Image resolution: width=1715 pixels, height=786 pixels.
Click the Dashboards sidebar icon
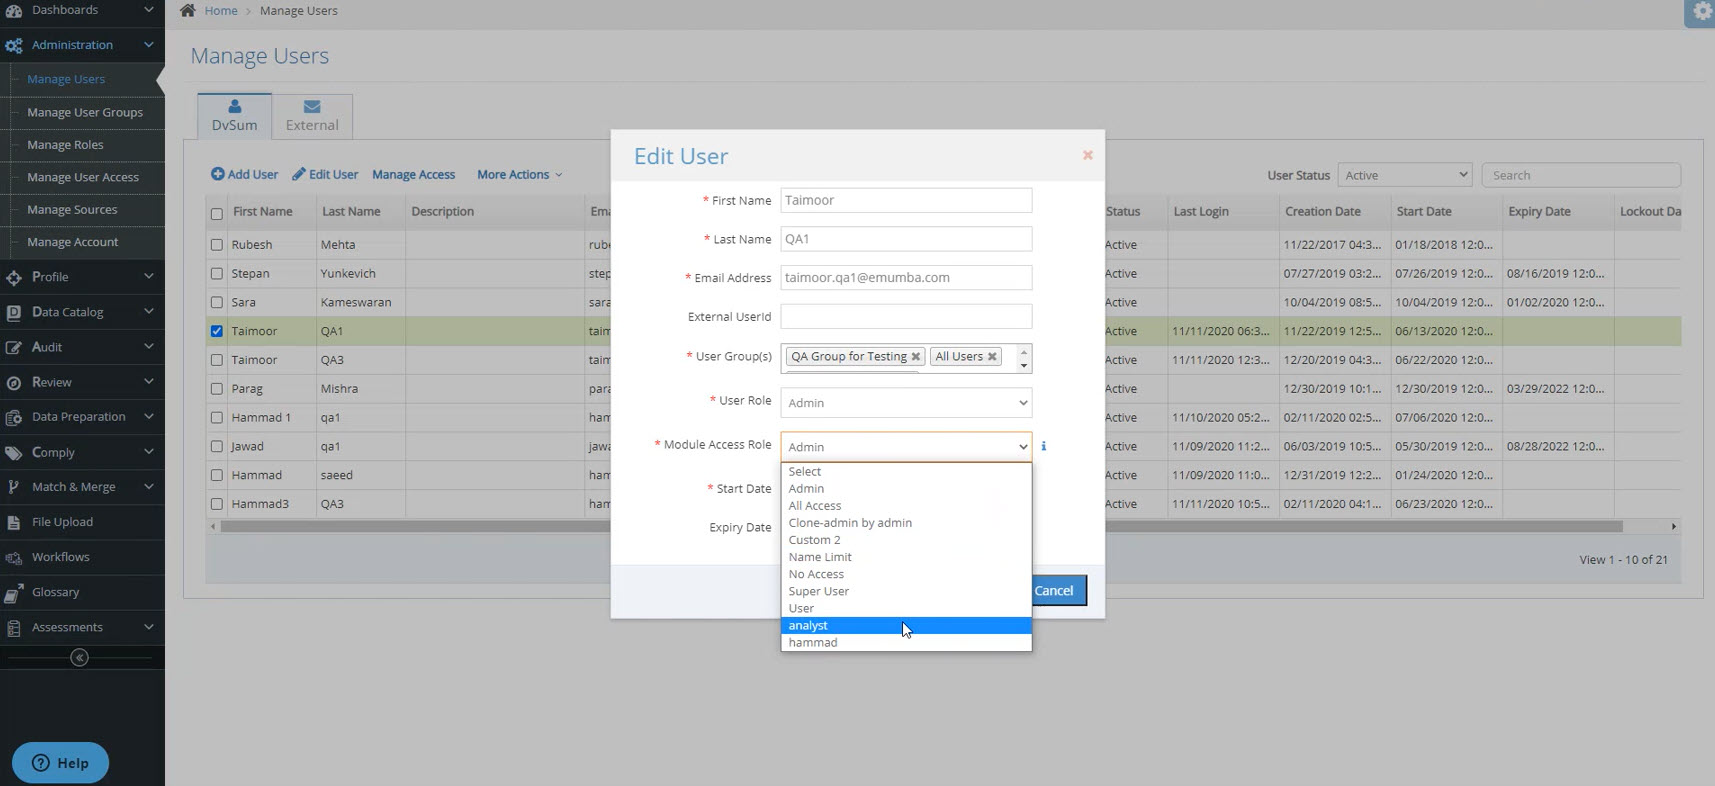(14, 10)
